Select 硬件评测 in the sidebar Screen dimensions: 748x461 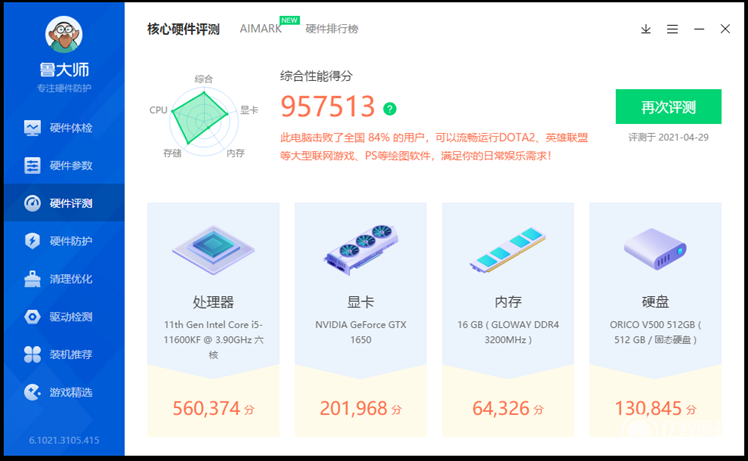point(64,203)
